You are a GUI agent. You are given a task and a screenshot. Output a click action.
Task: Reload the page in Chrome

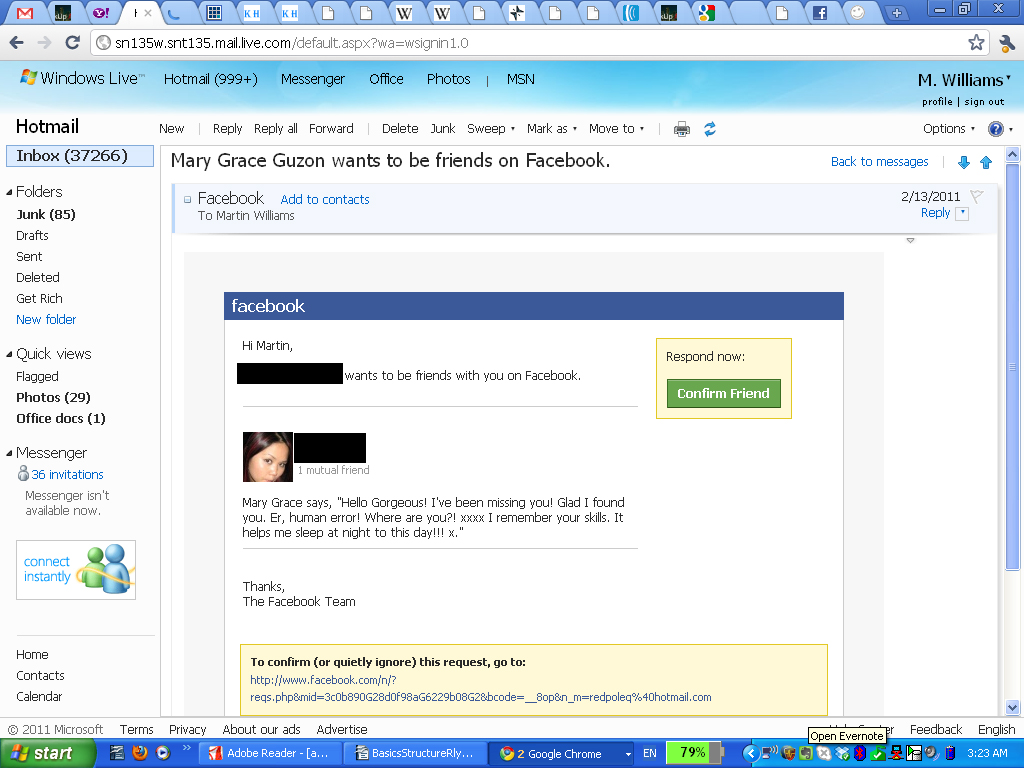[x=72, y=43]
